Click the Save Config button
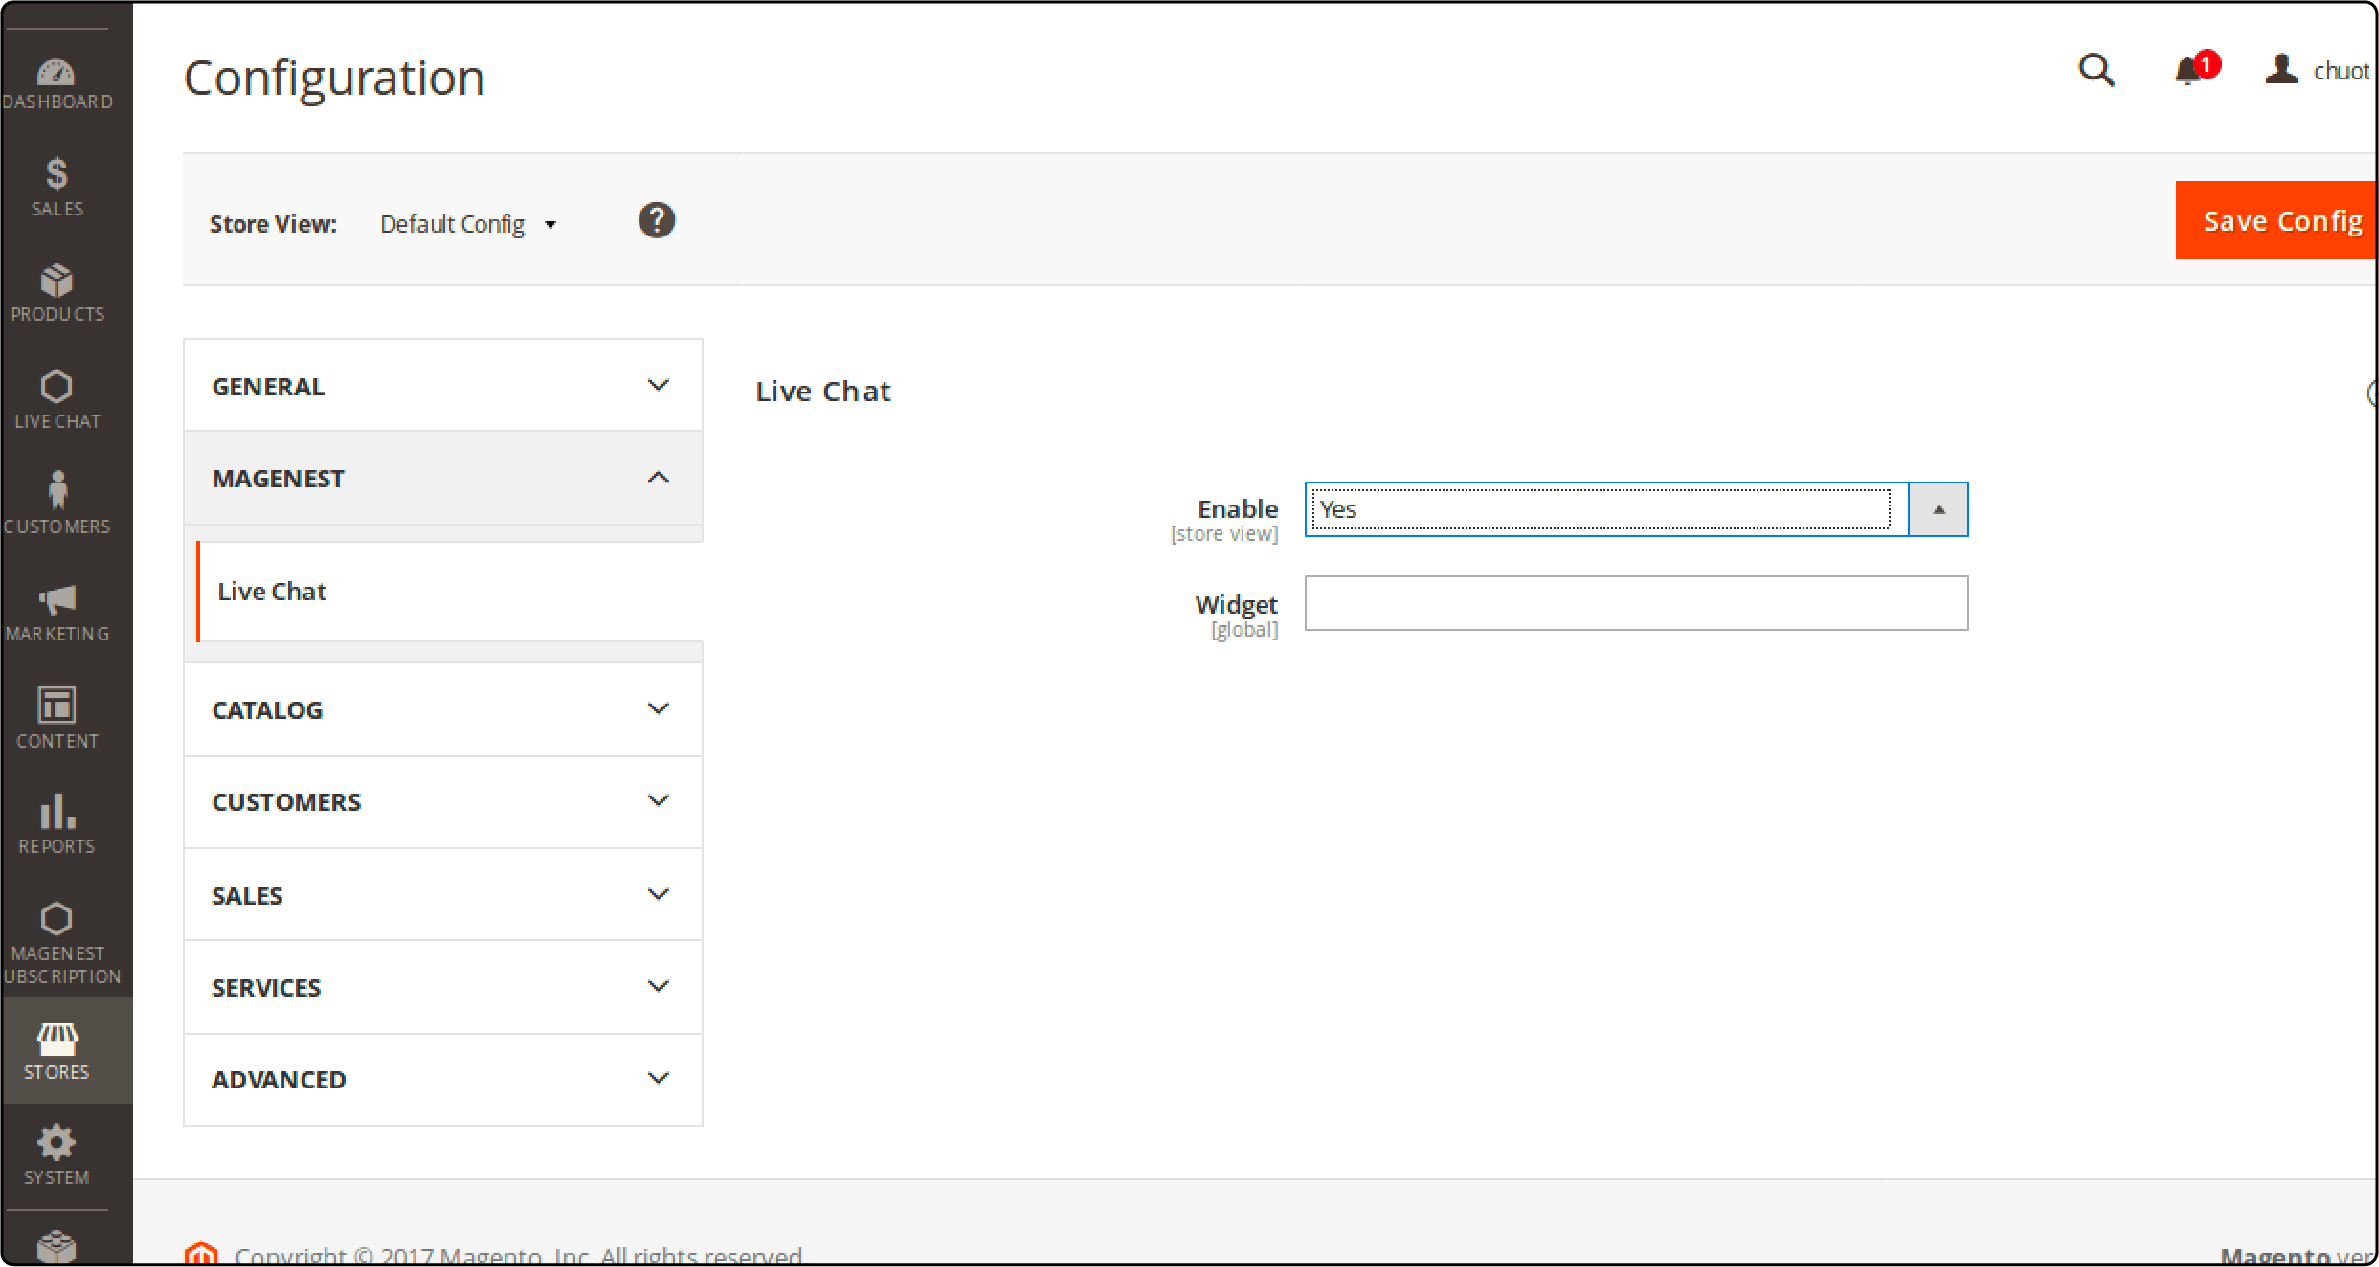Screen dimensions: 2379x1267 tap(2275, 220)
